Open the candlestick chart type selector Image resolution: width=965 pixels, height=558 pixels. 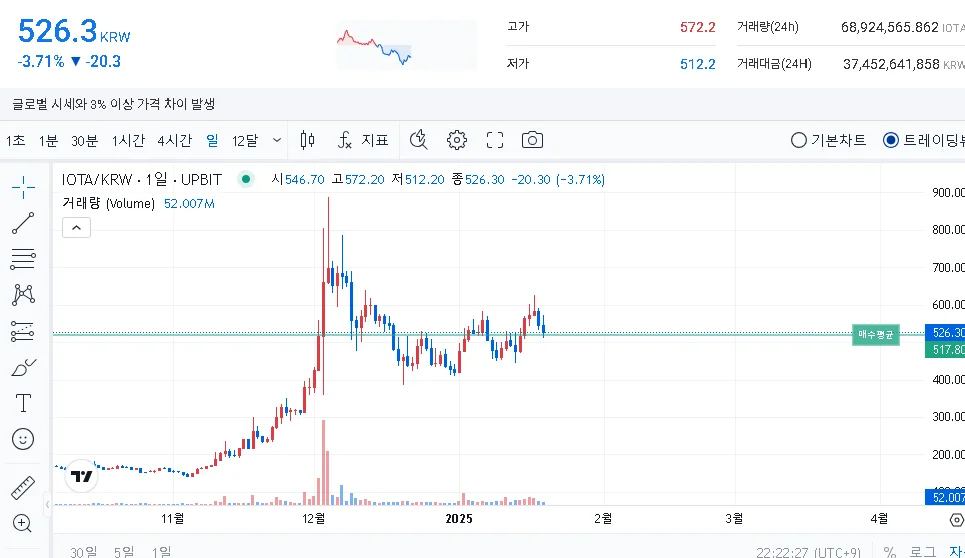coord(307,140)
